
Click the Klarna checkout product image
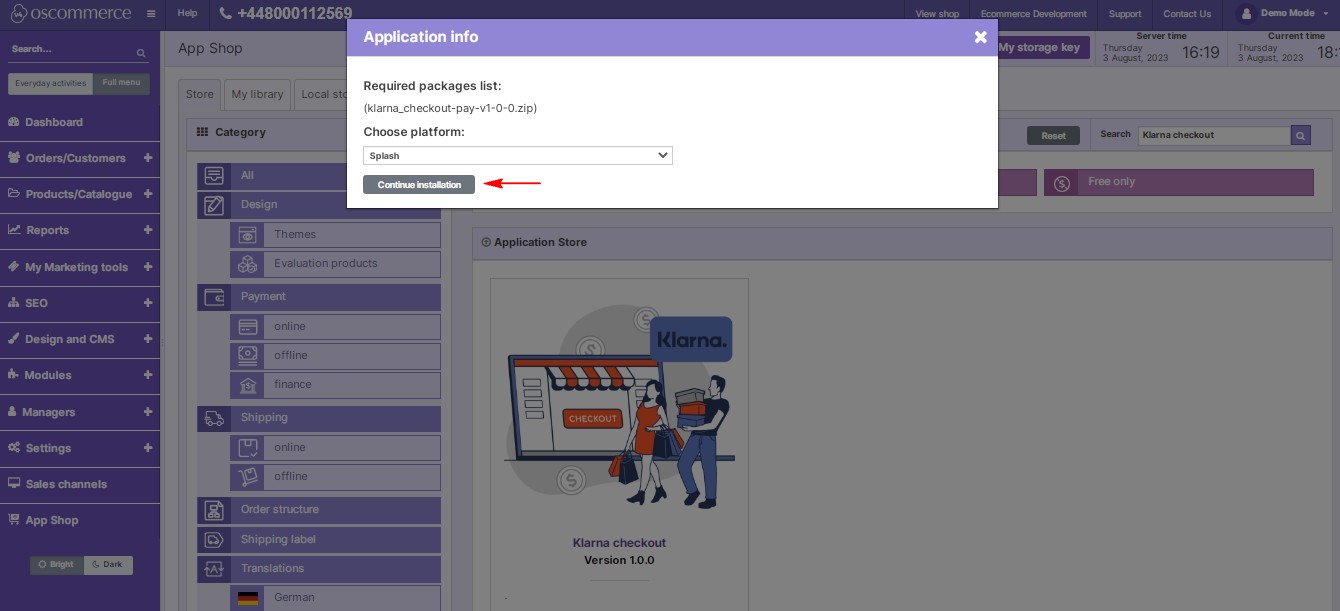(619, 408)
